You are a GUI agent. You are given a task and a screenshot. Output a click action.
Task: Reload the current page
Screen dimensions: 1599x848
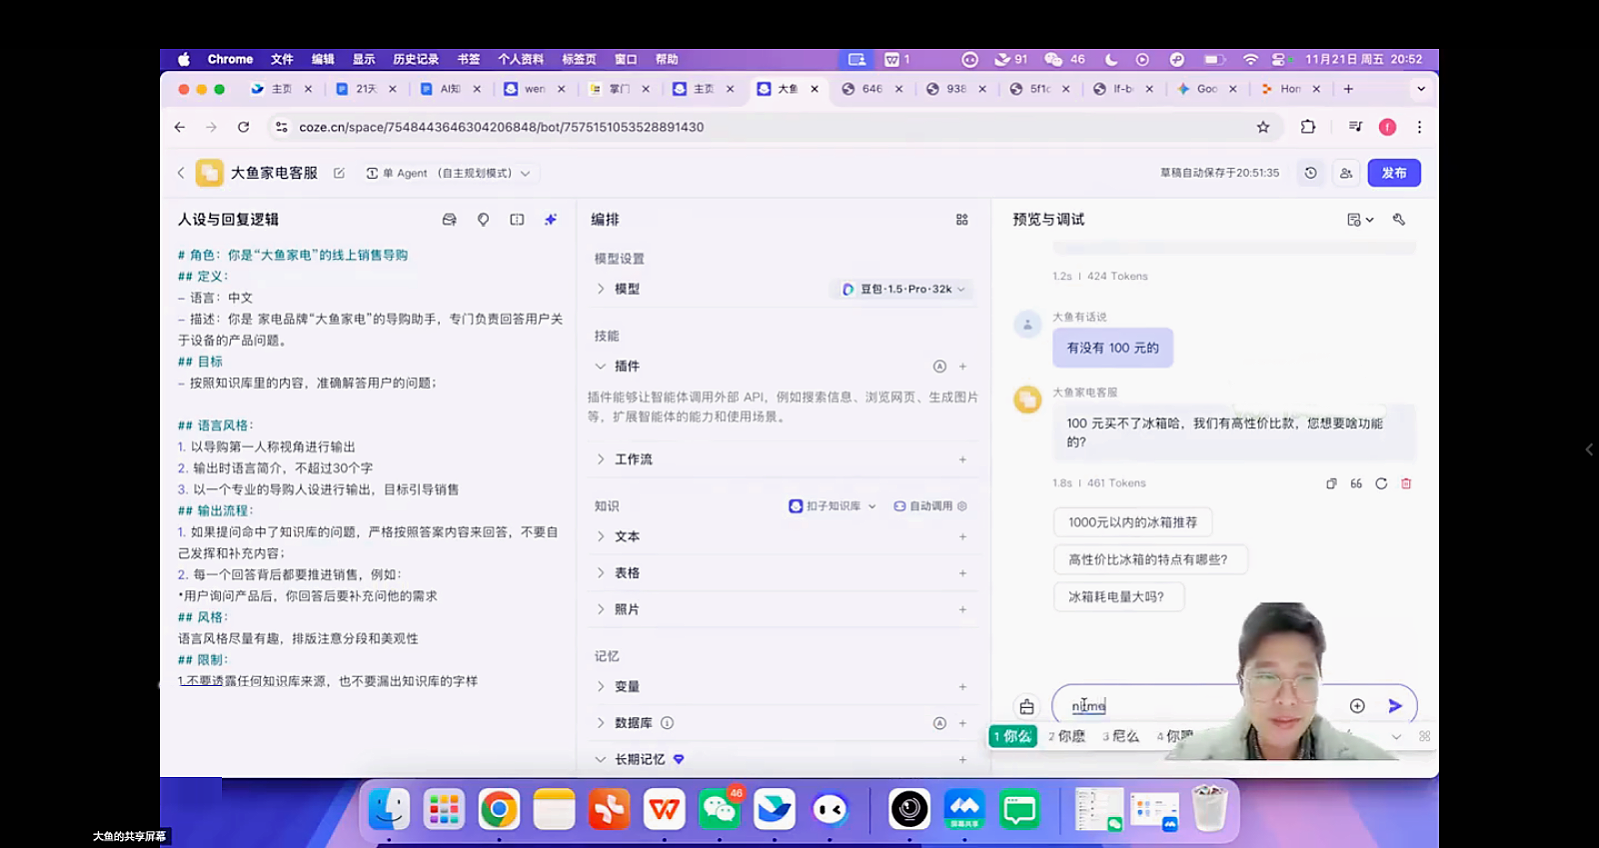pyautogui.click(x=243, y=127)
